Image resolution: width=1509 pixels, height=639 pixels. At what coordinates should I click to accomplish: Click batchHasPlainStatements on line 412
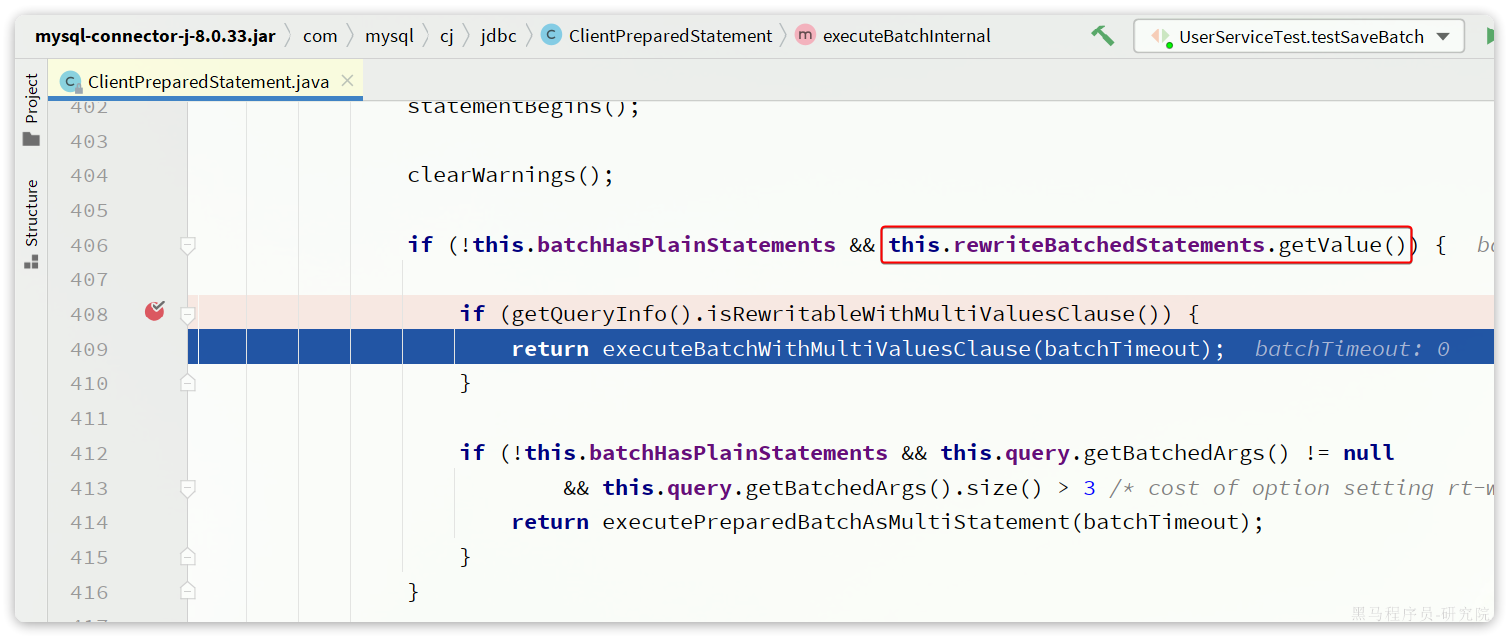738,453
